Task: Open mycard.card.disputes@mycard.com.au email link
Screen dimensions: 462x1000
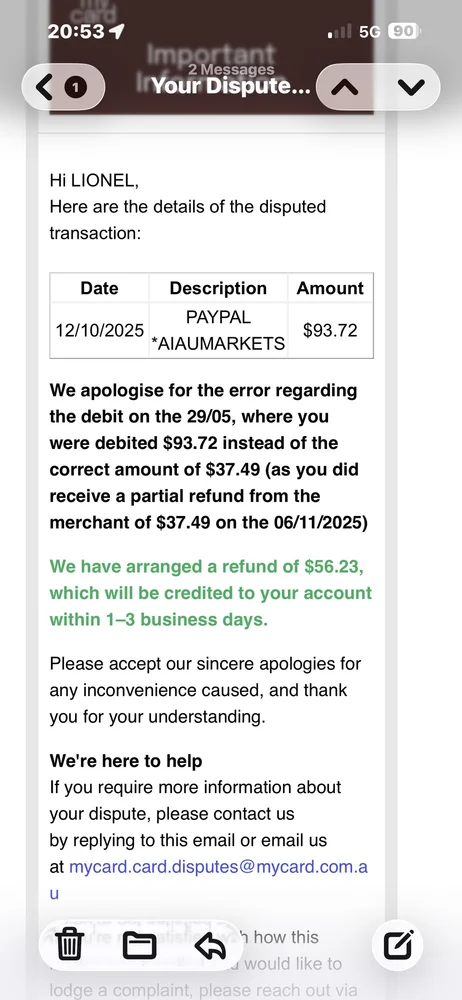Action: coord(209,880)
